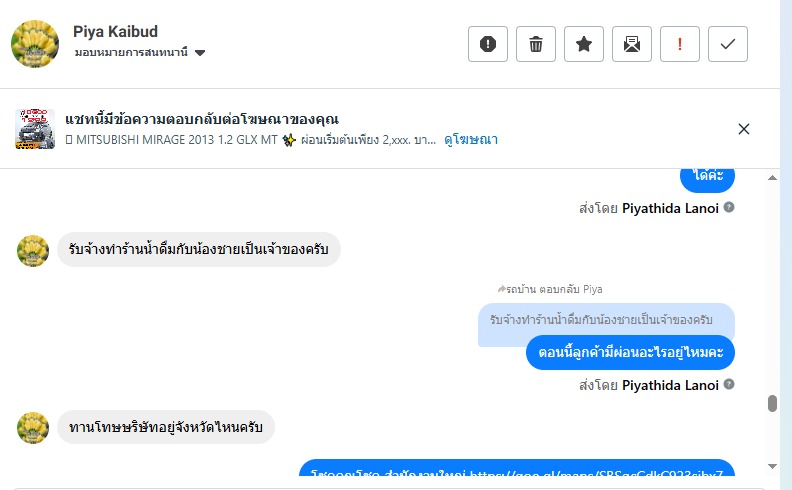
Task: Mark conversation done with checkmark icon
Action: coord(728,44)
